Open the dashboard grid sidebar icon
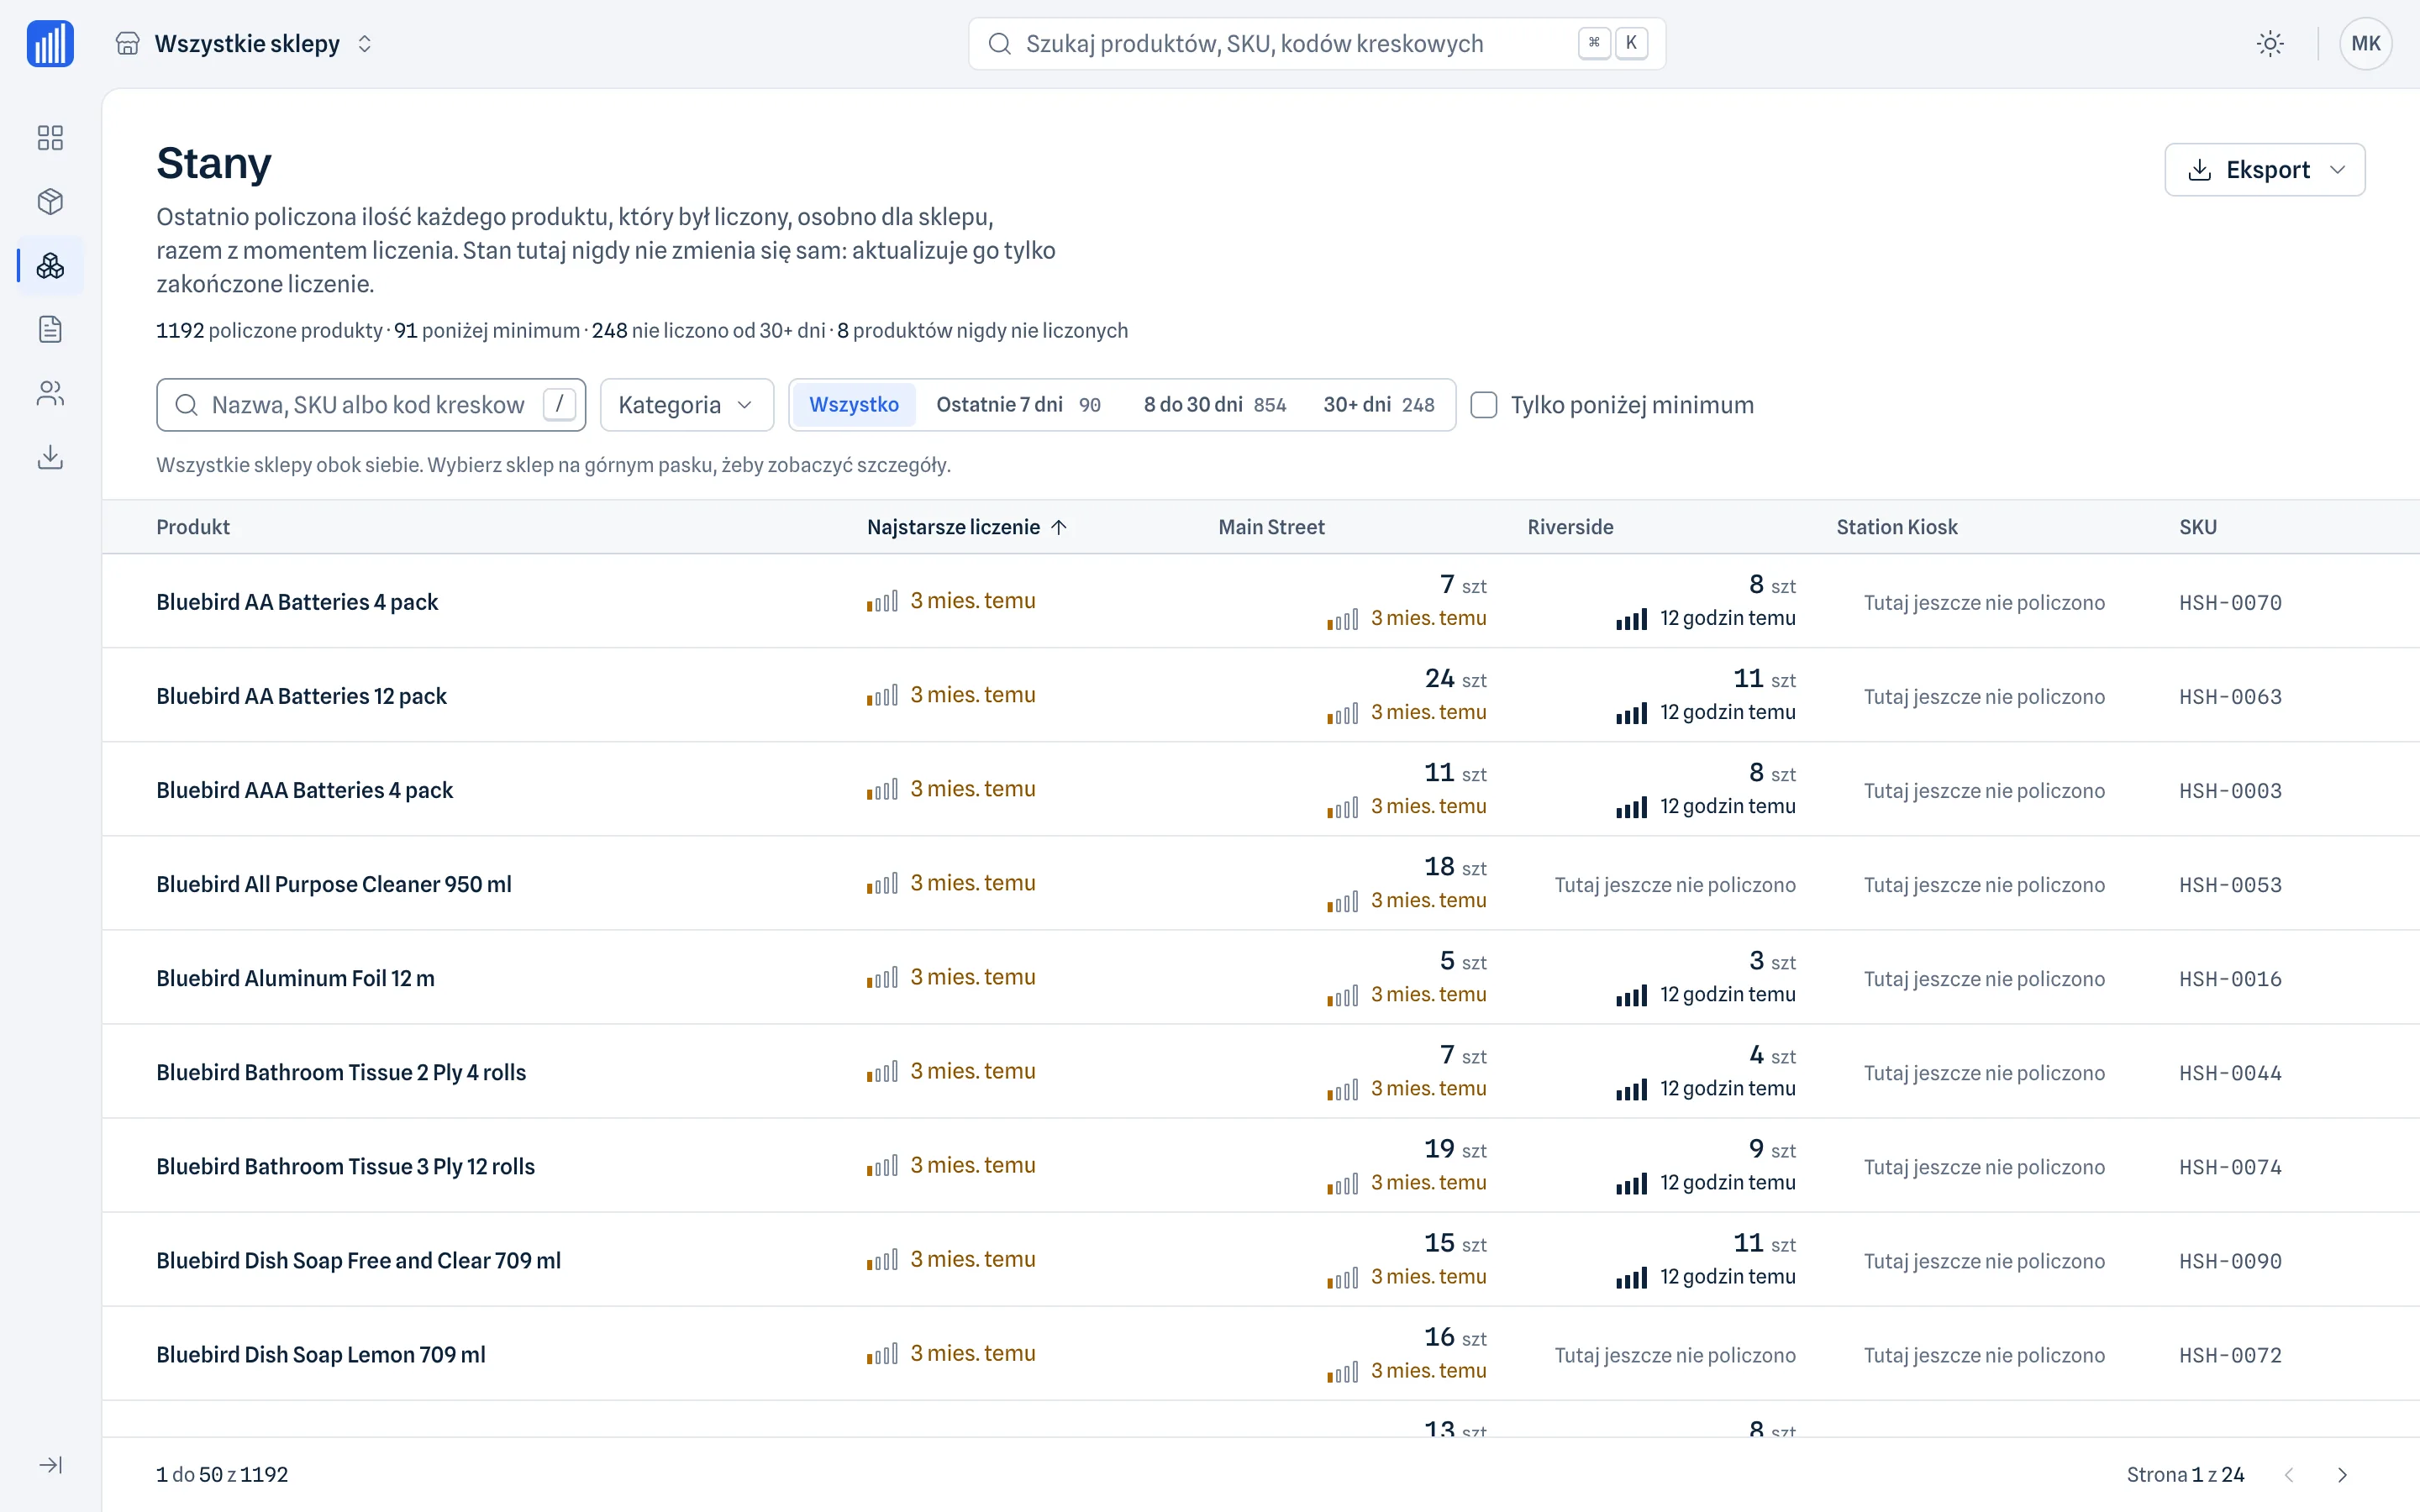Viewport: 2420px width, 1512px height. 50,137
